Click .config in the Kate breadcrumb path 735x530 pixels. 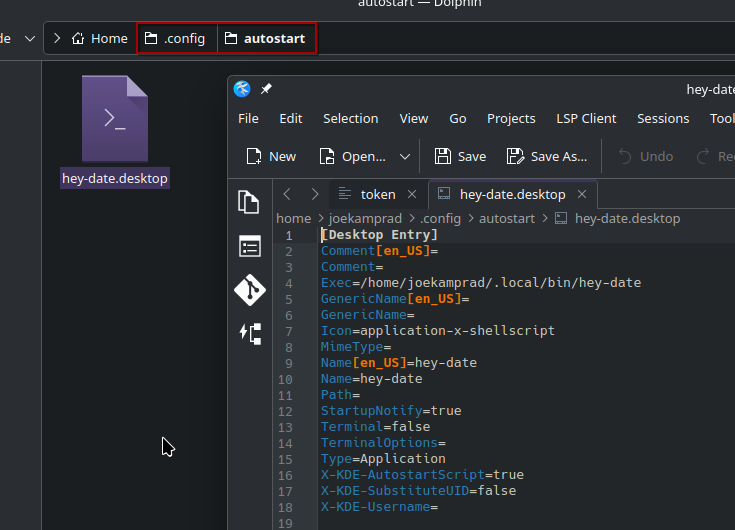440,218
